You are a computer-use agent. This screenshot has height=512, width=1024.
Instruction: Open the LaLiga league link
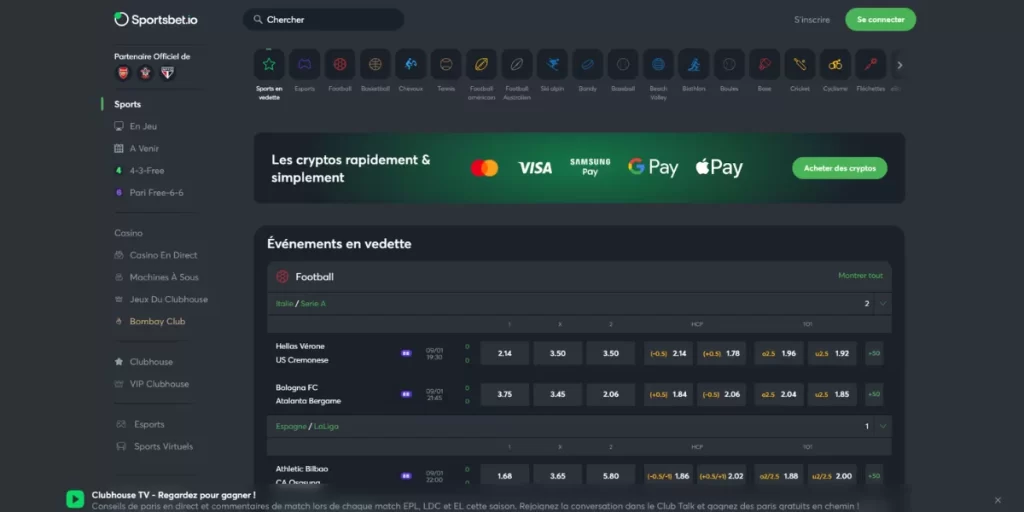click(x=326, y=426)
